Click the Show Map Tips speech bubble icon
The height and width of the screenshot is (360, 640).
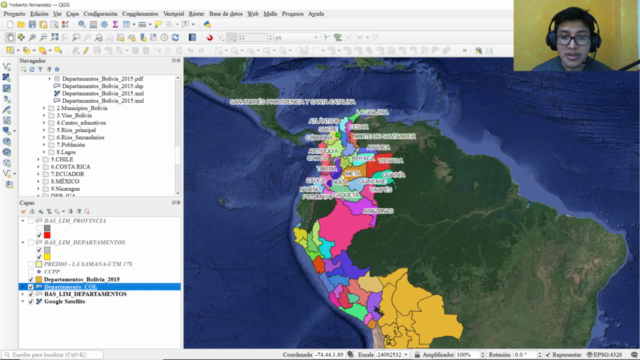(158, 25)
